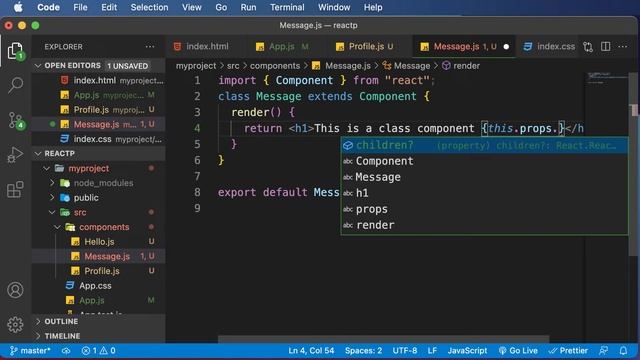Expand the public folder
Viewport: 640px width, 360px height.
pos(52,198)
